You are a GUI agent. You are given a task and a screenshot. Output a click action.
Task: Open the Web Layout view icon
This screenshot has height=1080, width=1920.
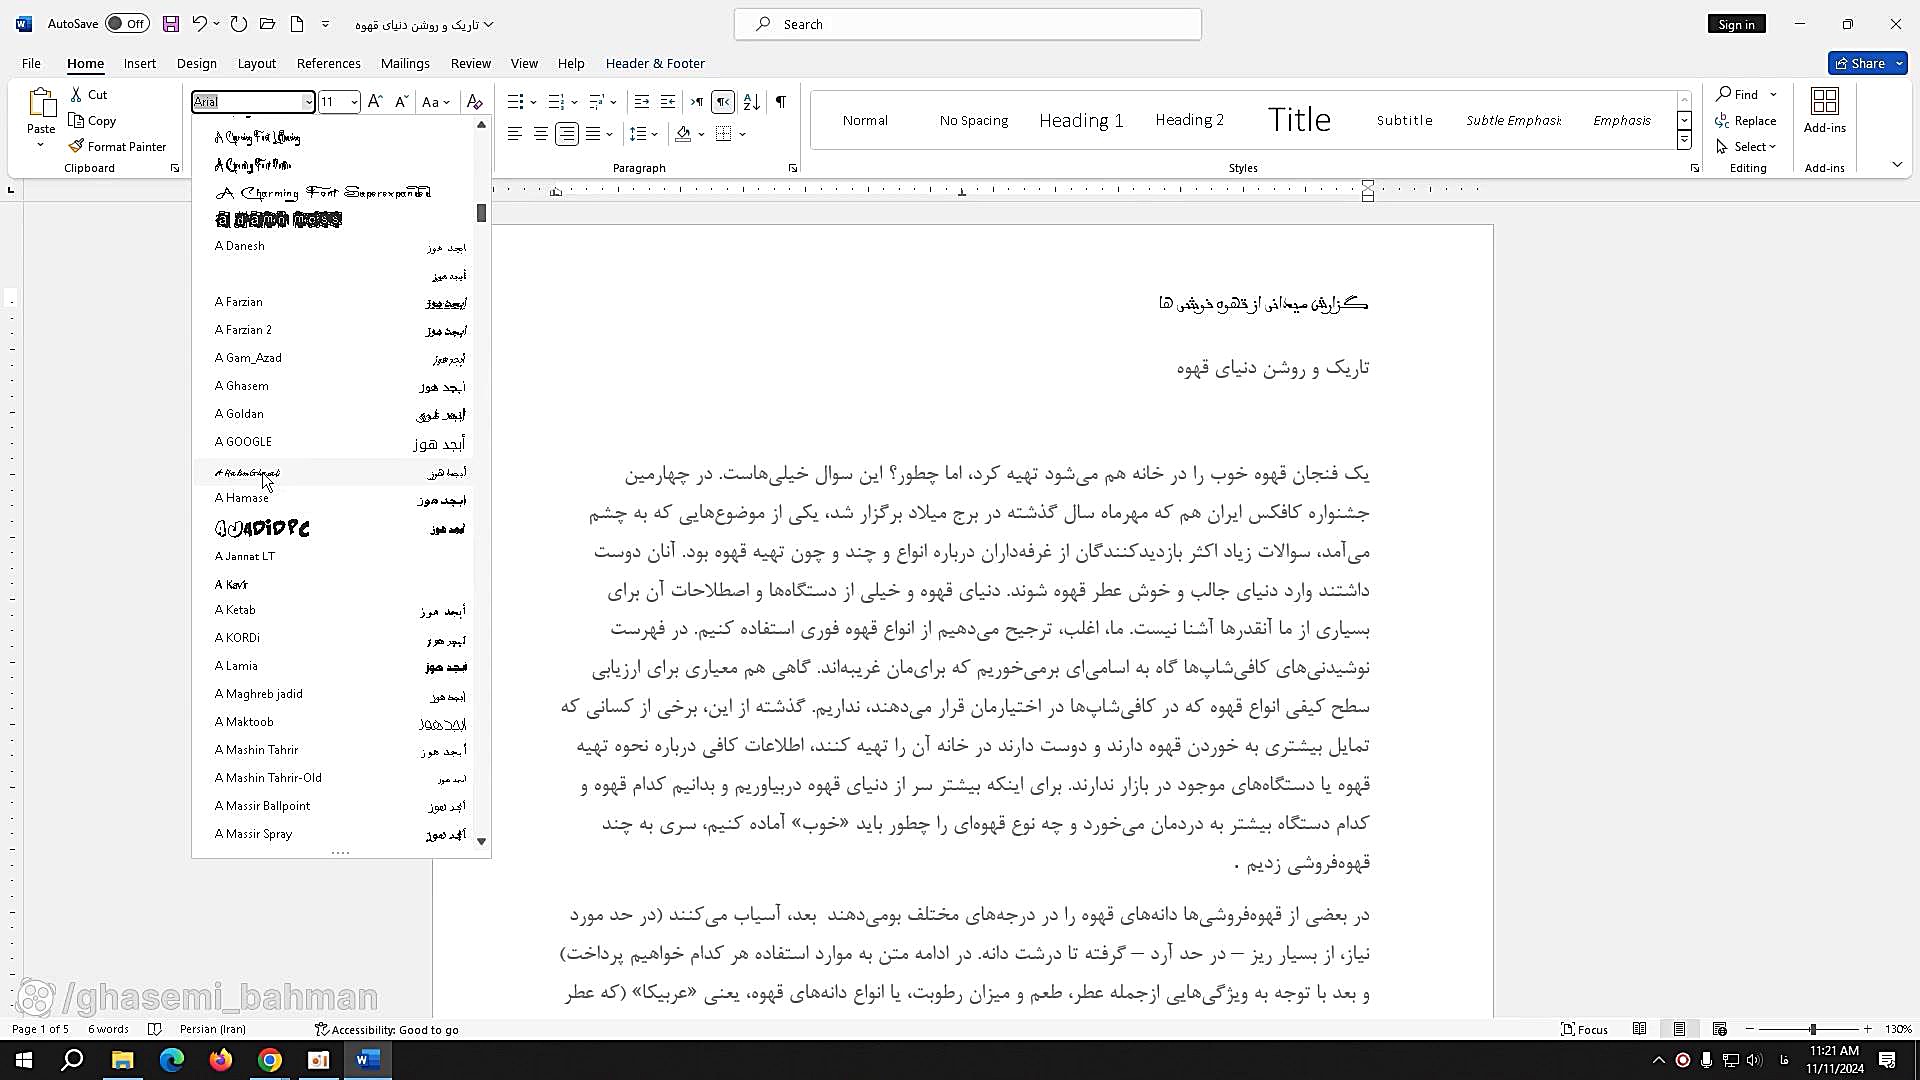coord(1719,1029)
